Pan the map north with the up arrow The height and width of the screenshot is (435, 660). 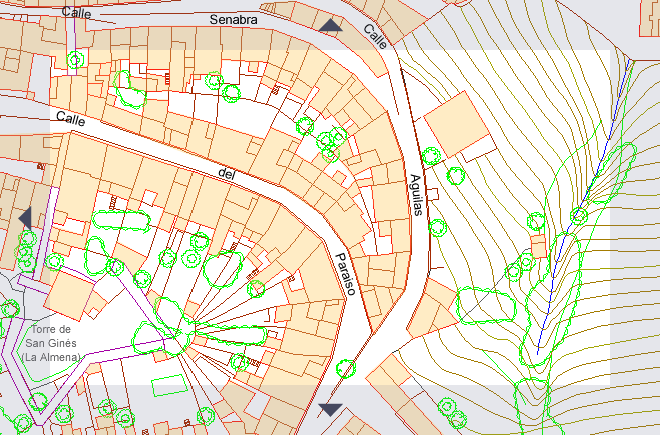click(x=330, y=25)
